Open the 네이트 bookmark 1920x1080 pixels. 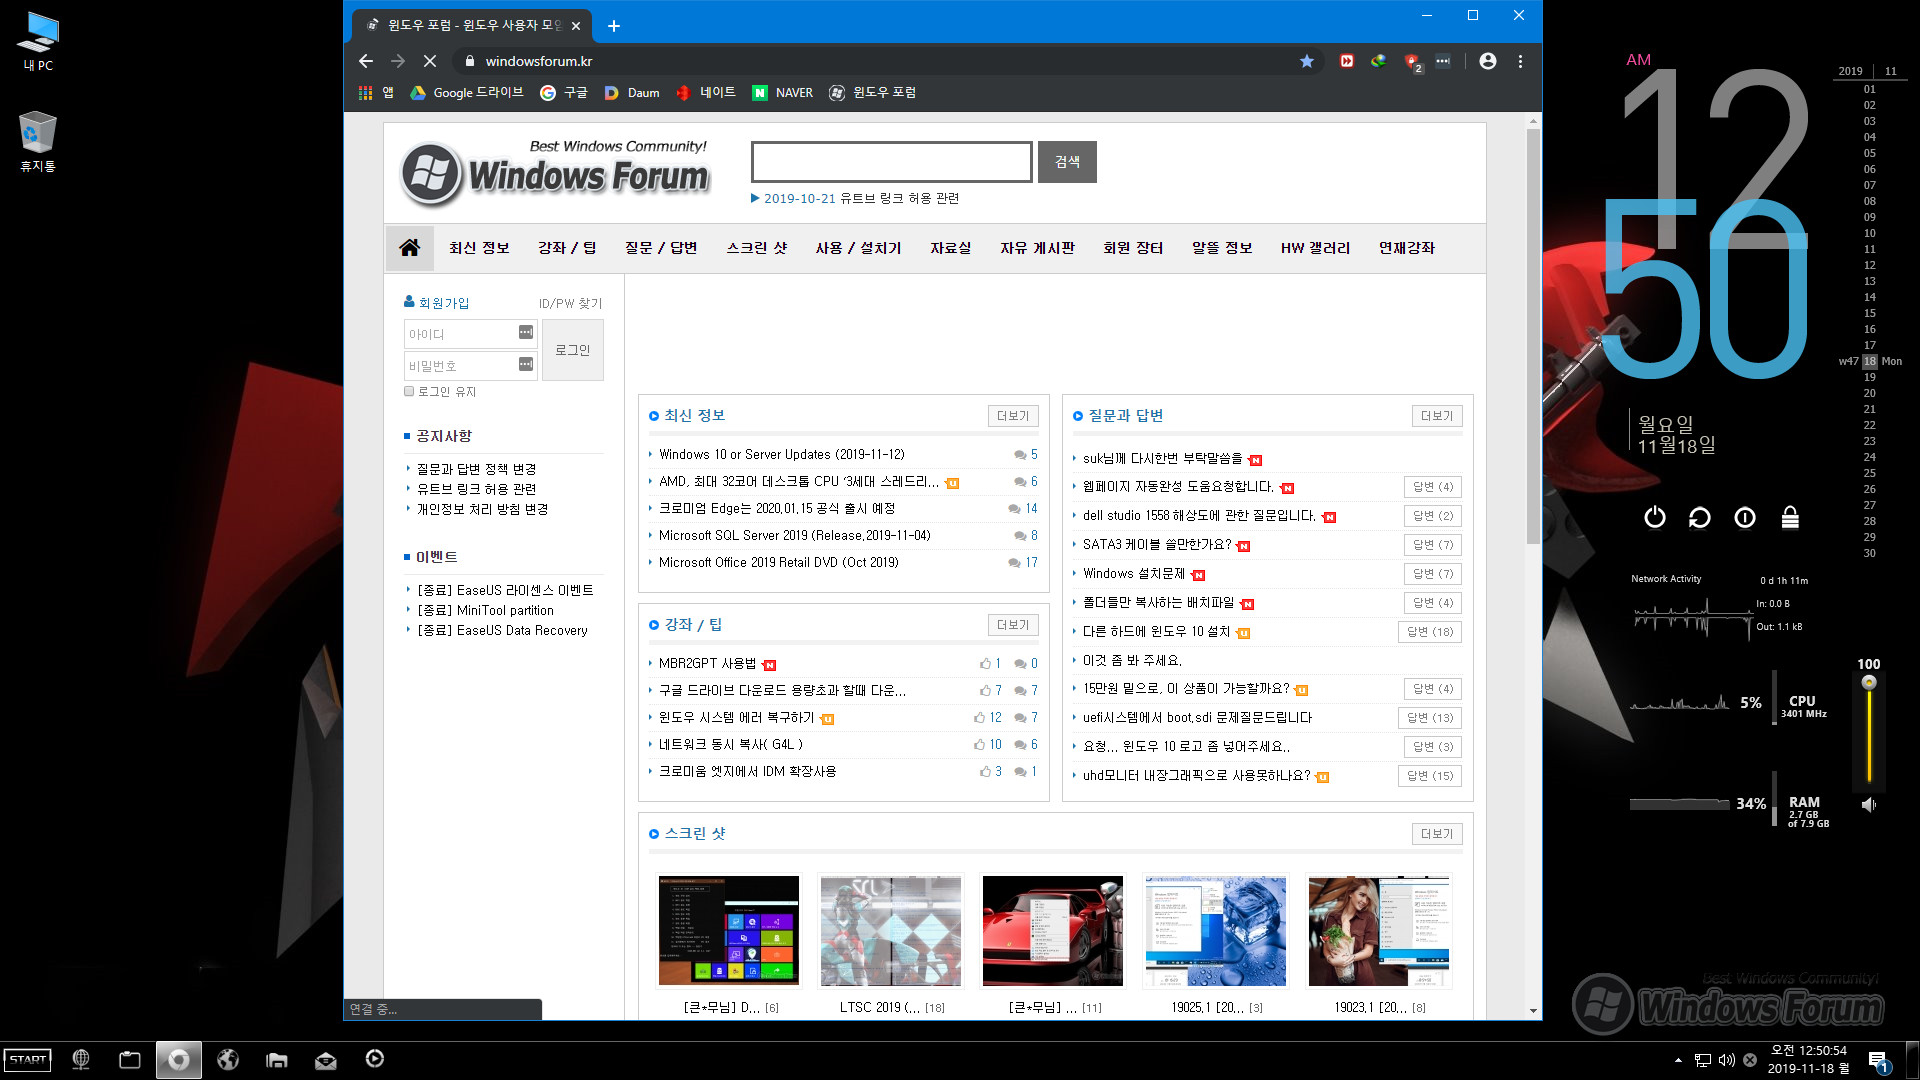click(x=706, y=92)
